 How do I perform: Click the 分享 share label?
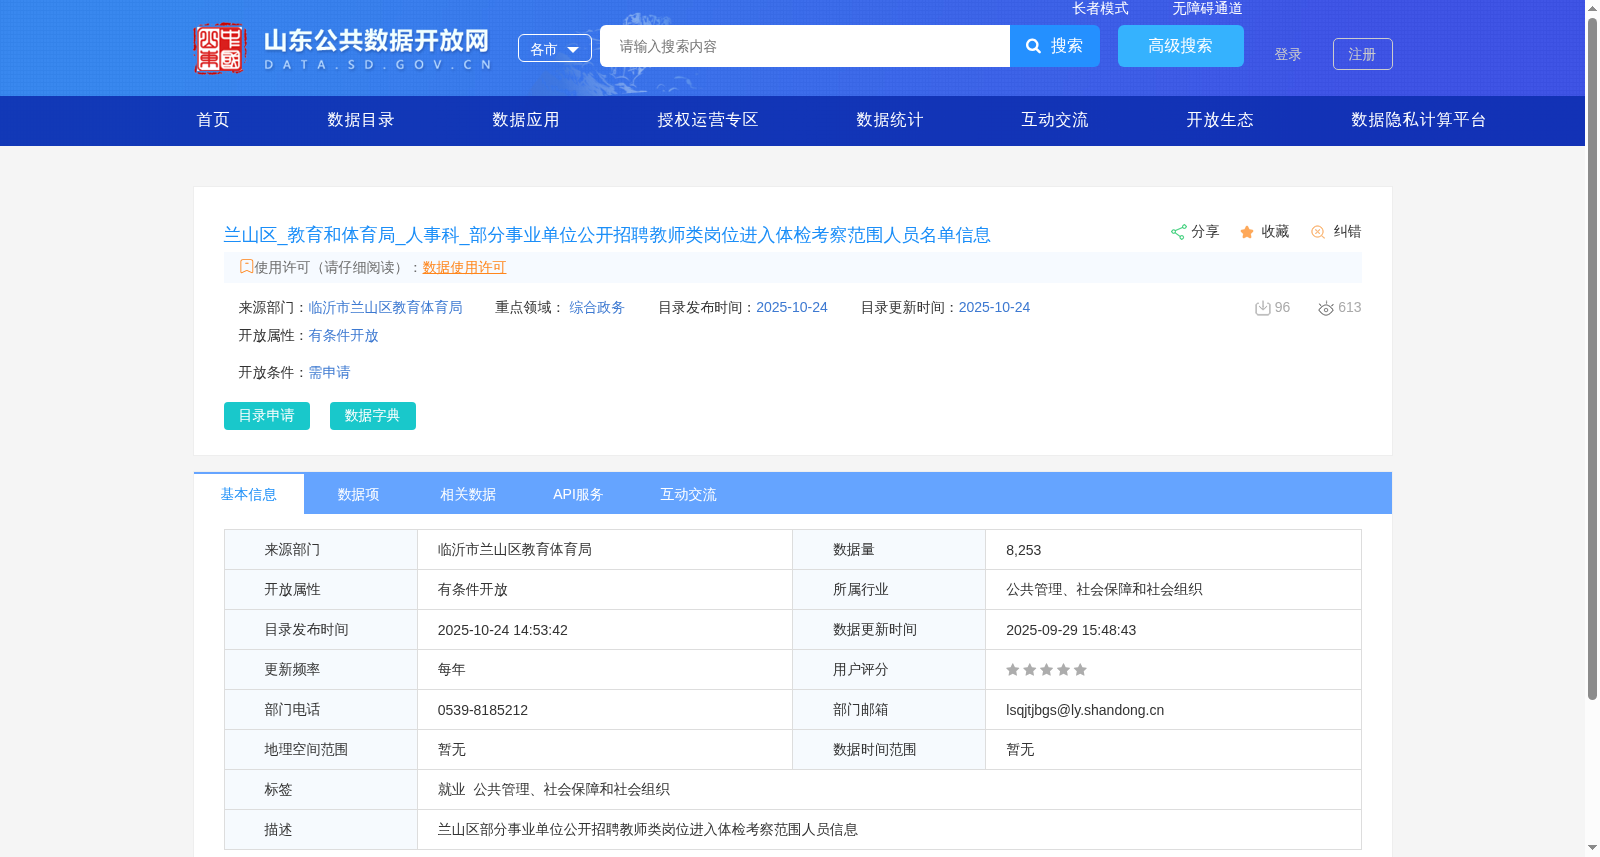1205,231
